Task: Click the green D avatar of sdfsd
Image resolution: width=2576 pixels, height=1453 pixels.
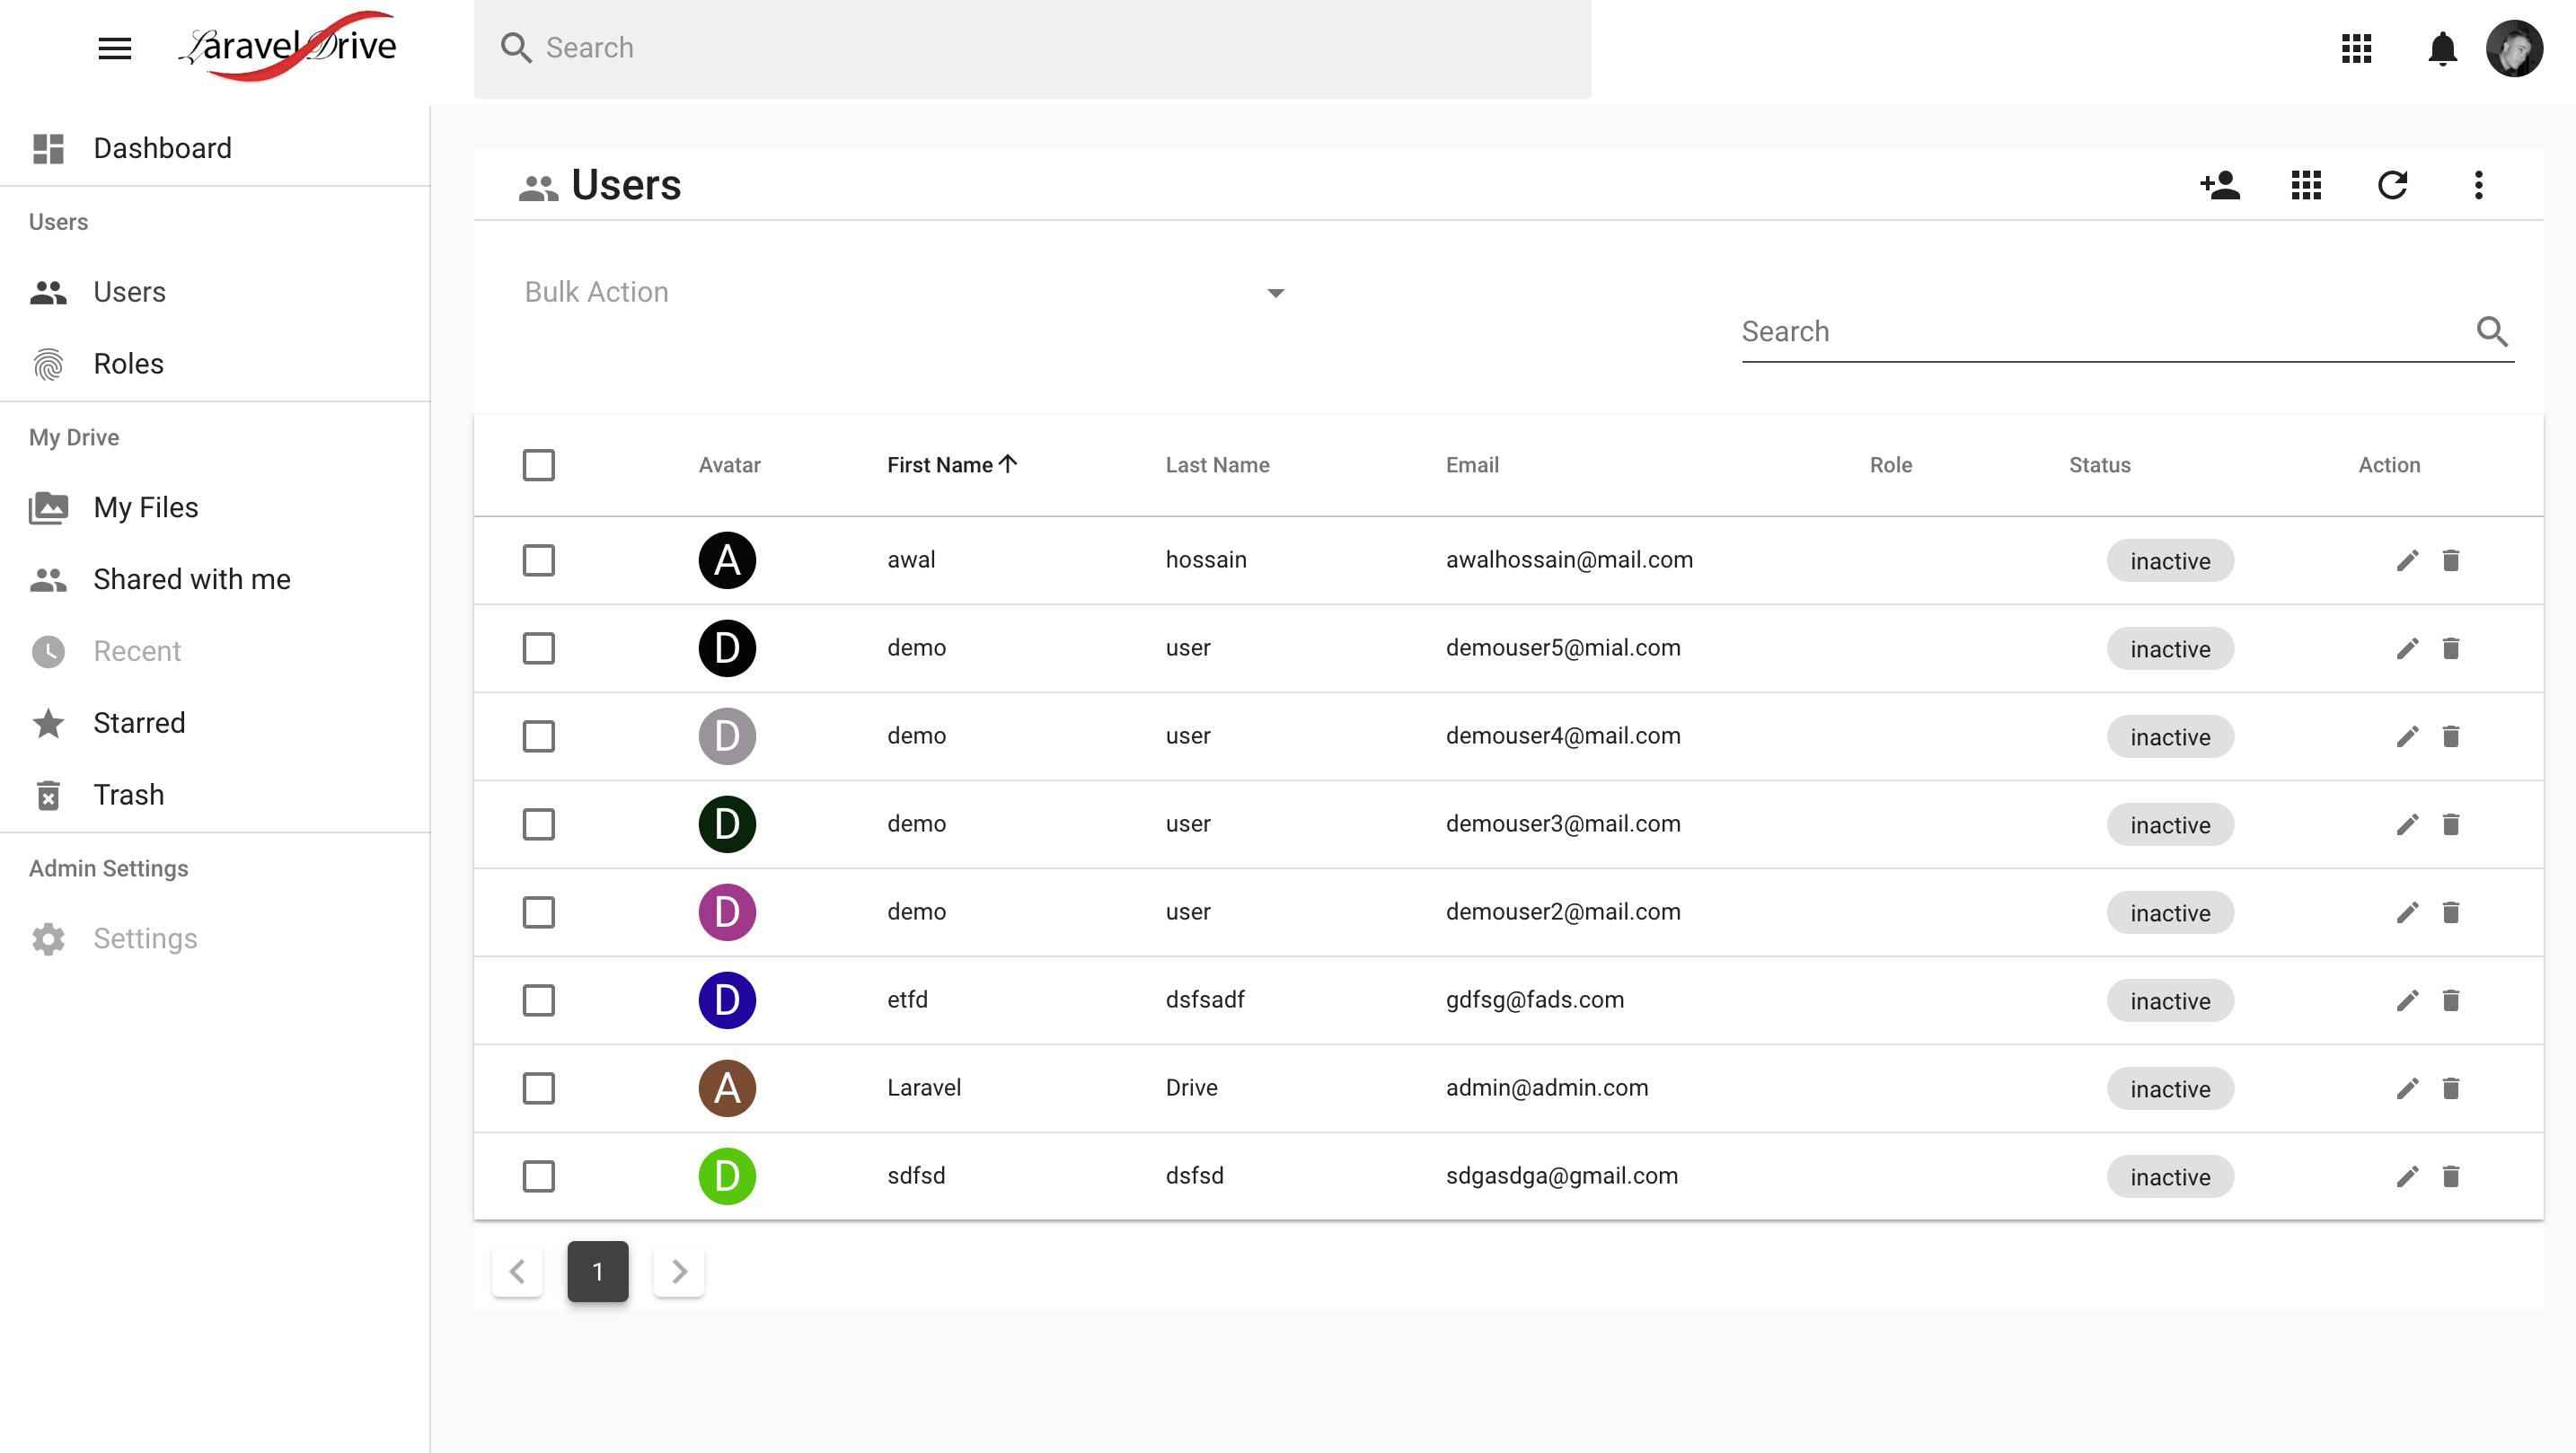Action: click(727, 1176)
